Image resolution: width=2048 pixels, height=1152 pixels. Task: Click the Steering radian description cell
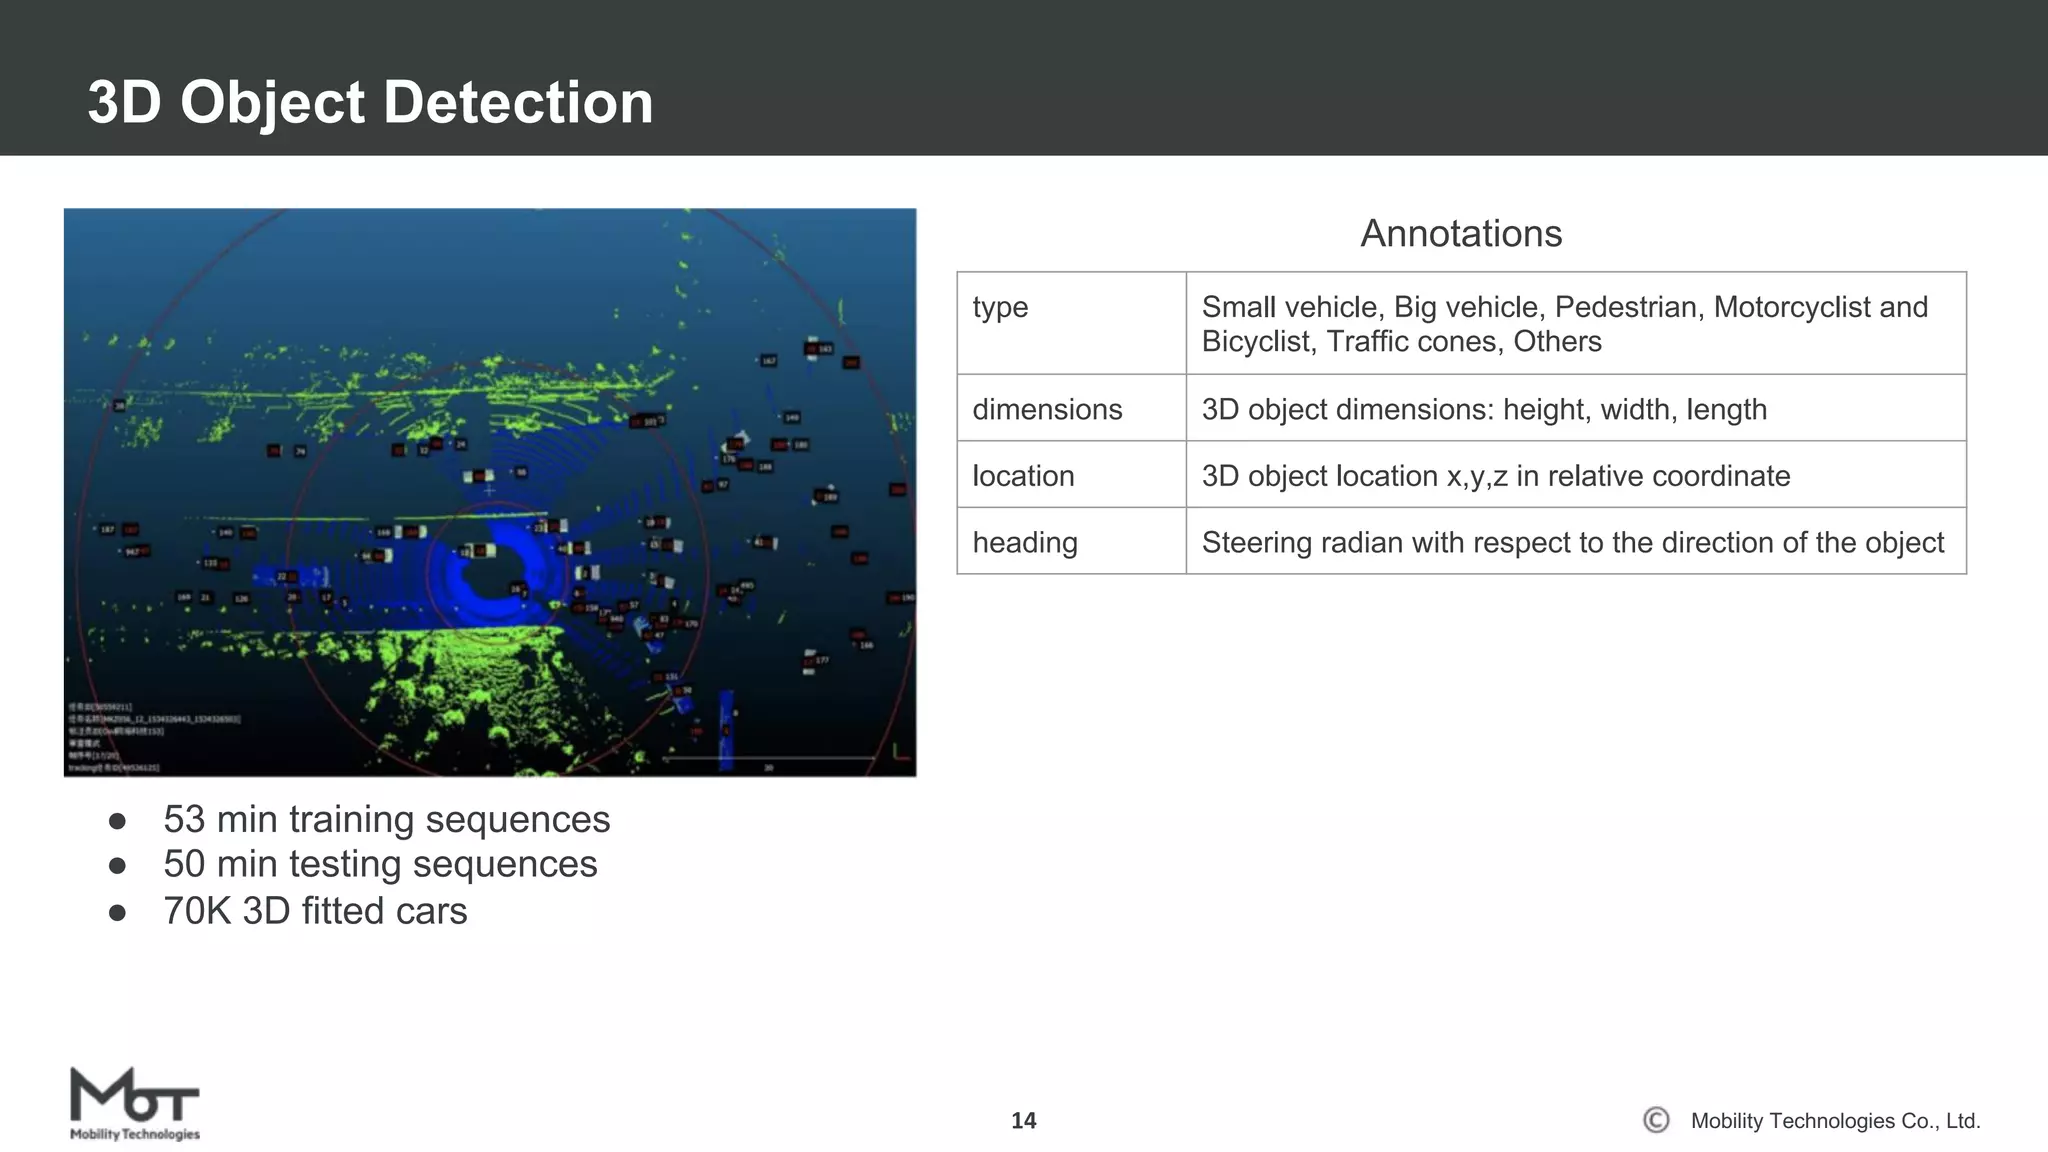click(x=1575, y=542)
